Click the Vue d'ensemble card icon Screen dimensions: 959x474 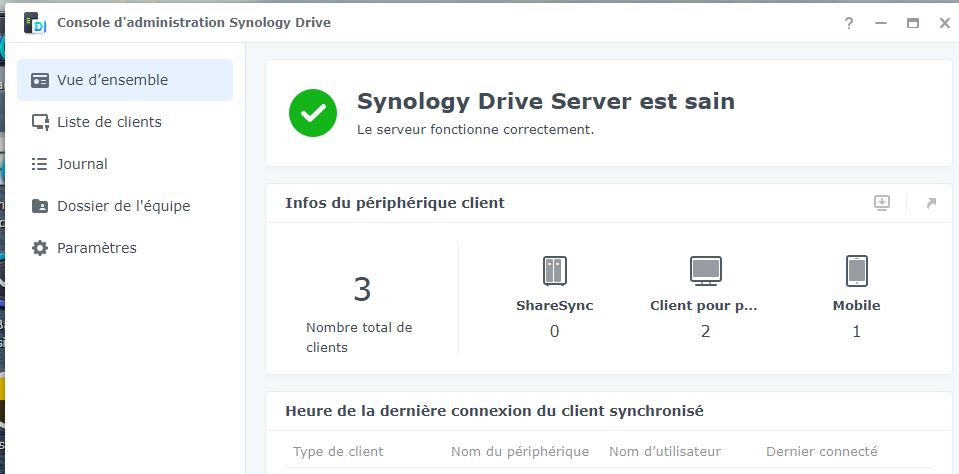[40, 80]
